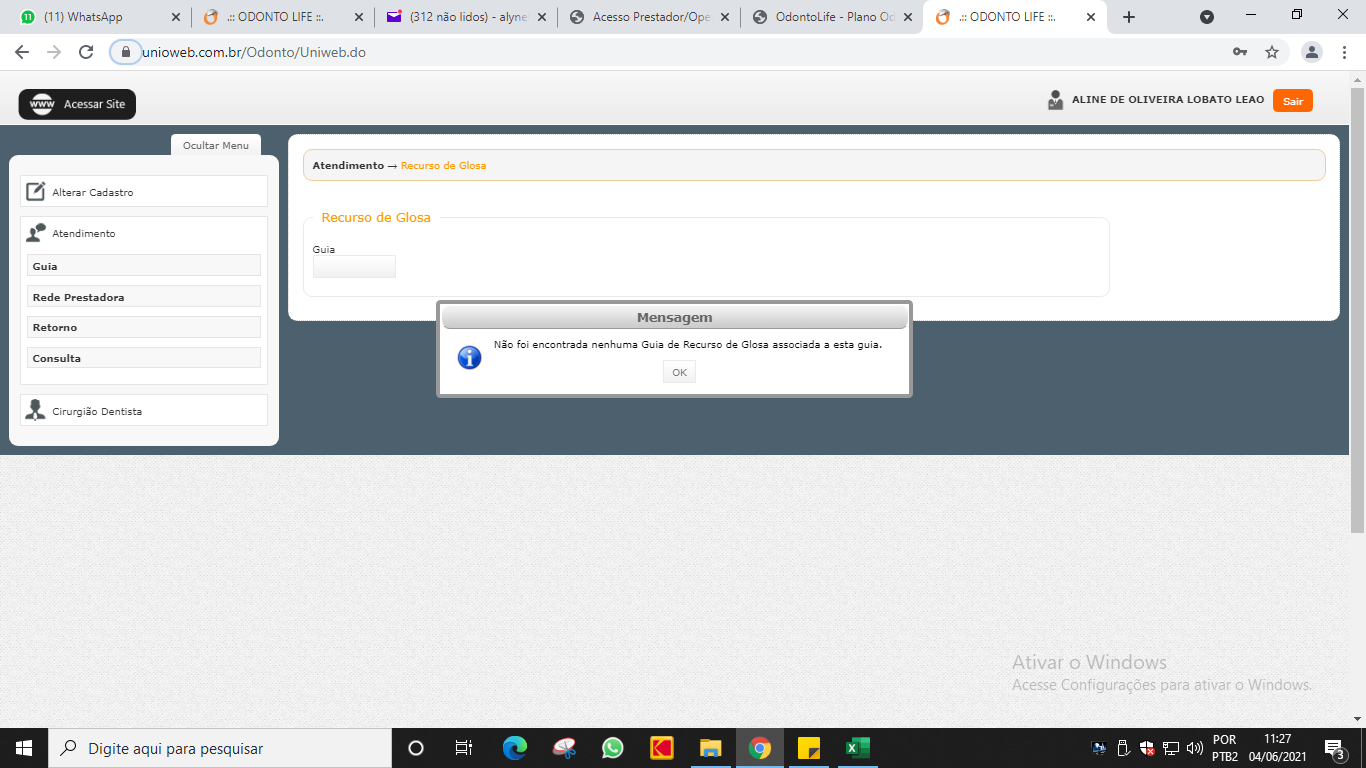The width and height of the screenshot is (1366, 768).
Task: Switch to the OdontoLife - Plano tab
Action: (833, 17)
